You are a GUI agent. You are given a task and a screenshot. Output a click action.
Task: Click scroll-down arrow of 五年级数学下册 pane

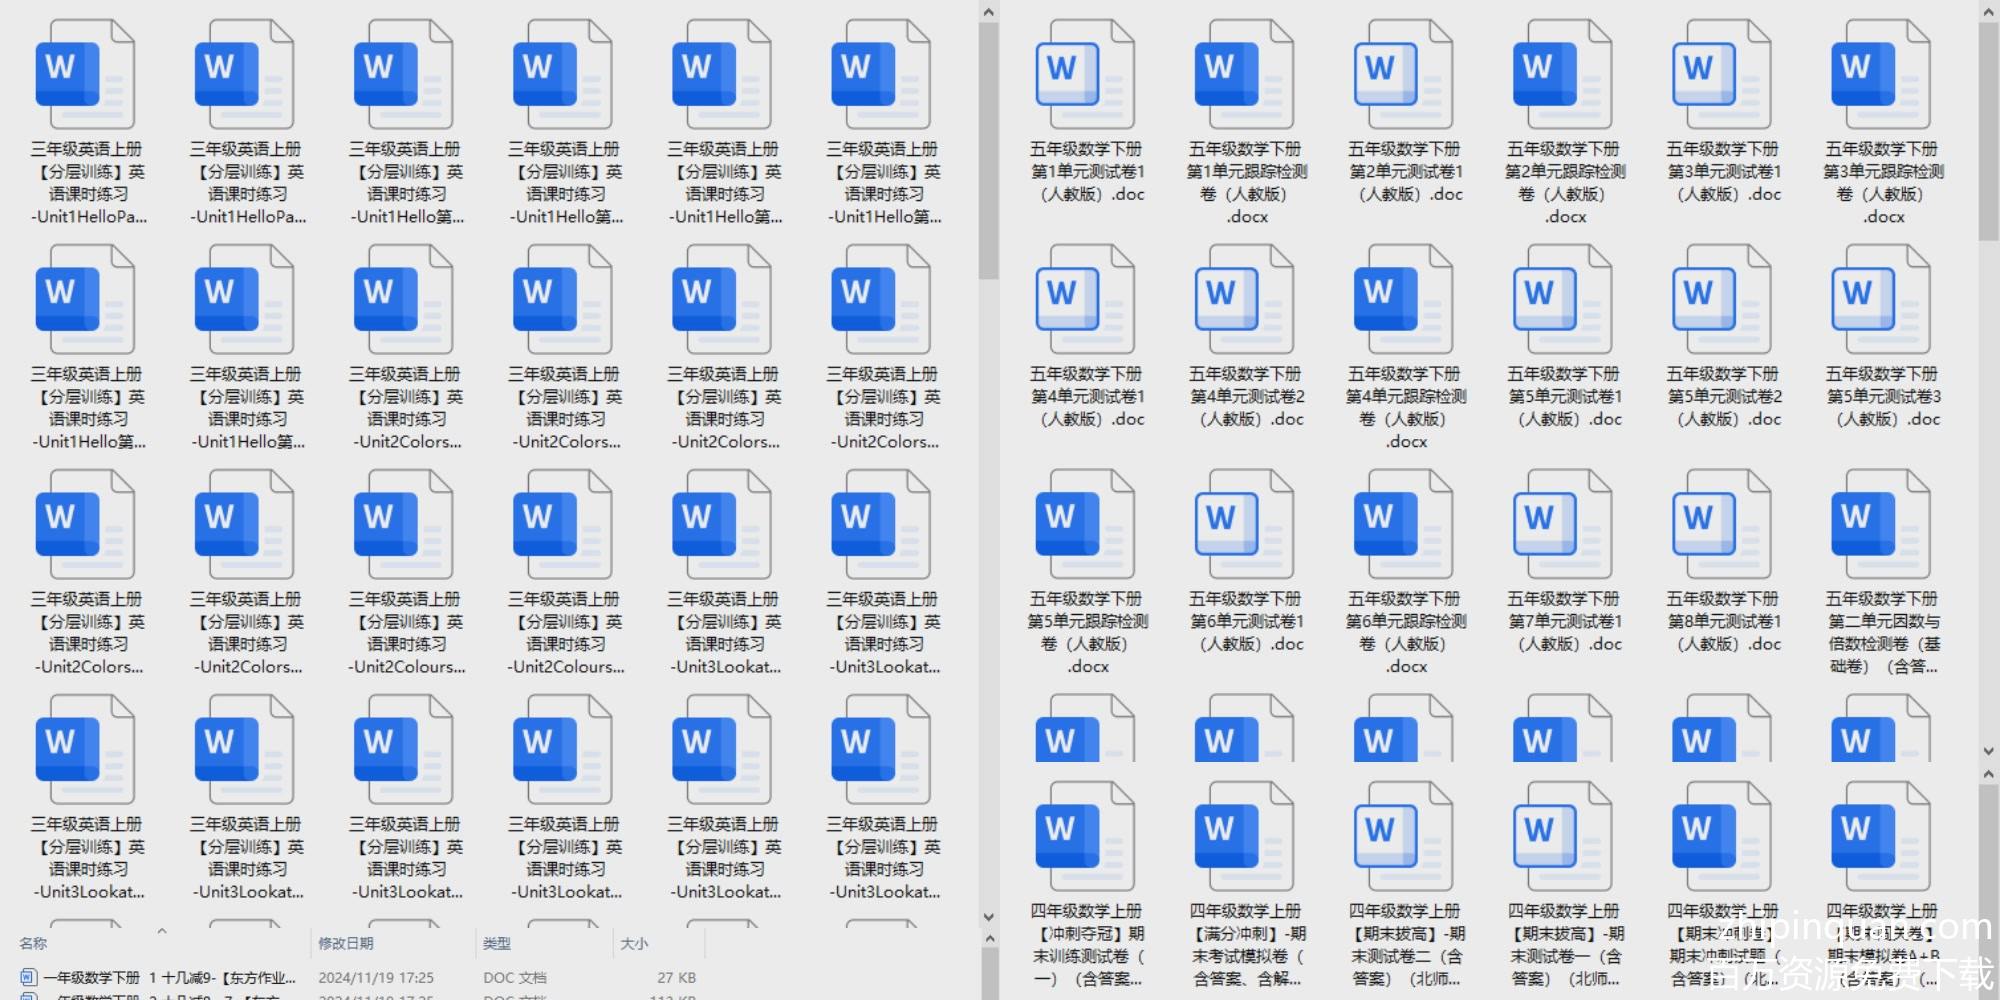pos(1988,751)
